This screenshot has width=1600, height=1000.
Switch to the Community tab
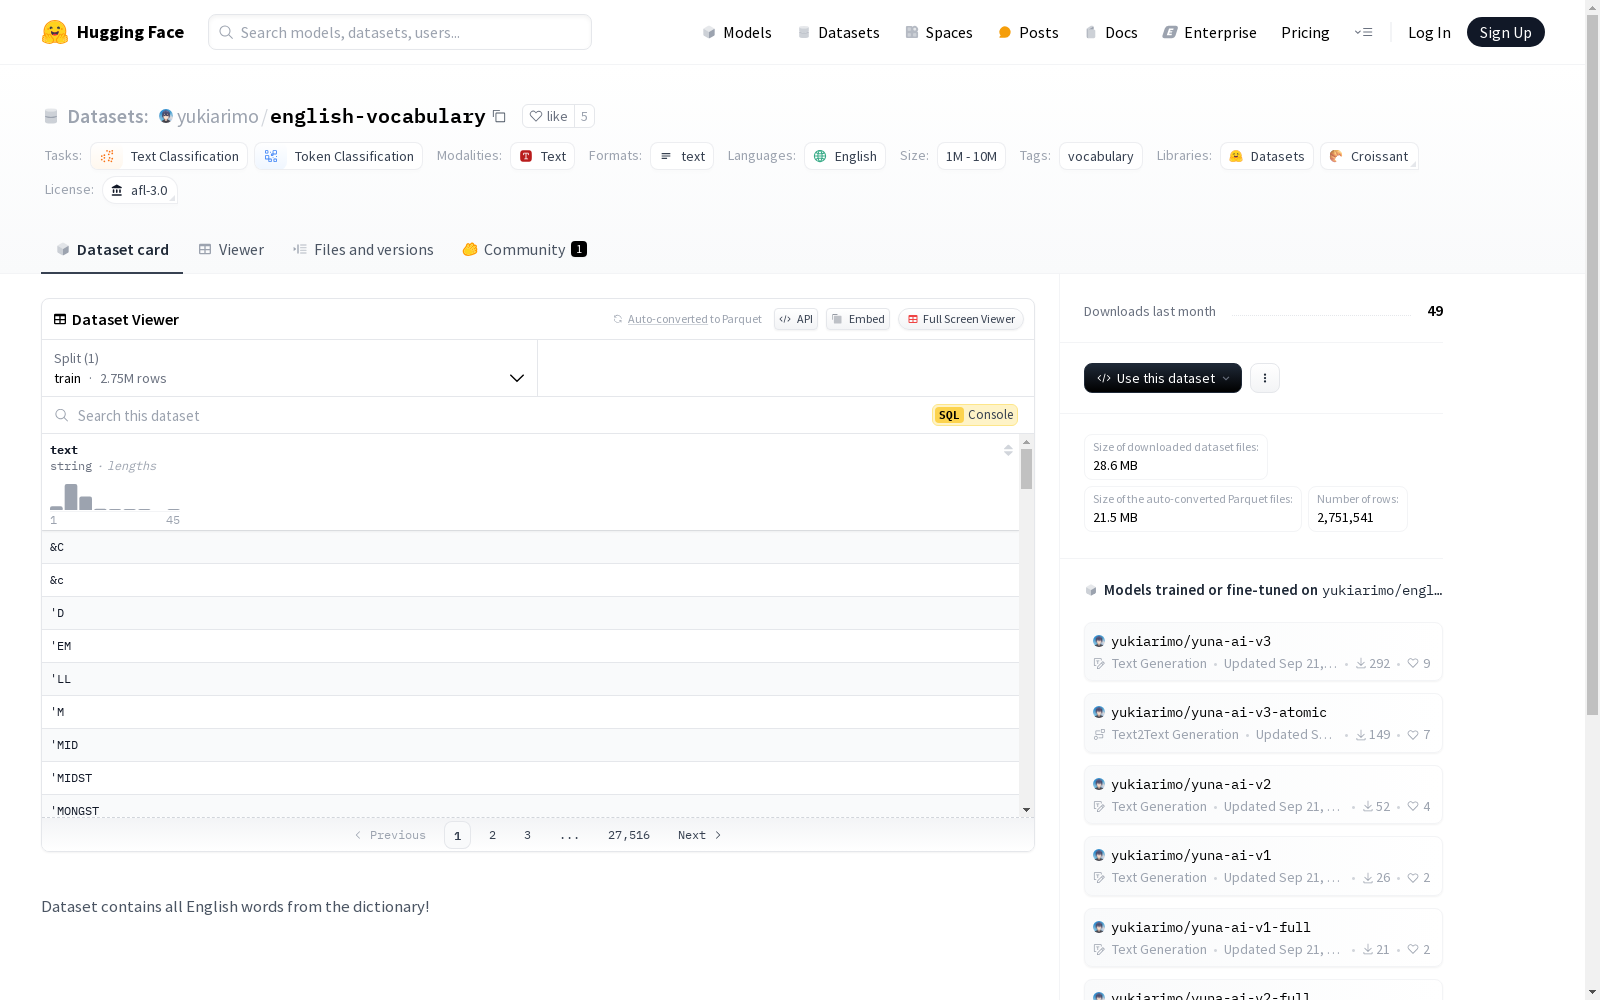point(524,250)
